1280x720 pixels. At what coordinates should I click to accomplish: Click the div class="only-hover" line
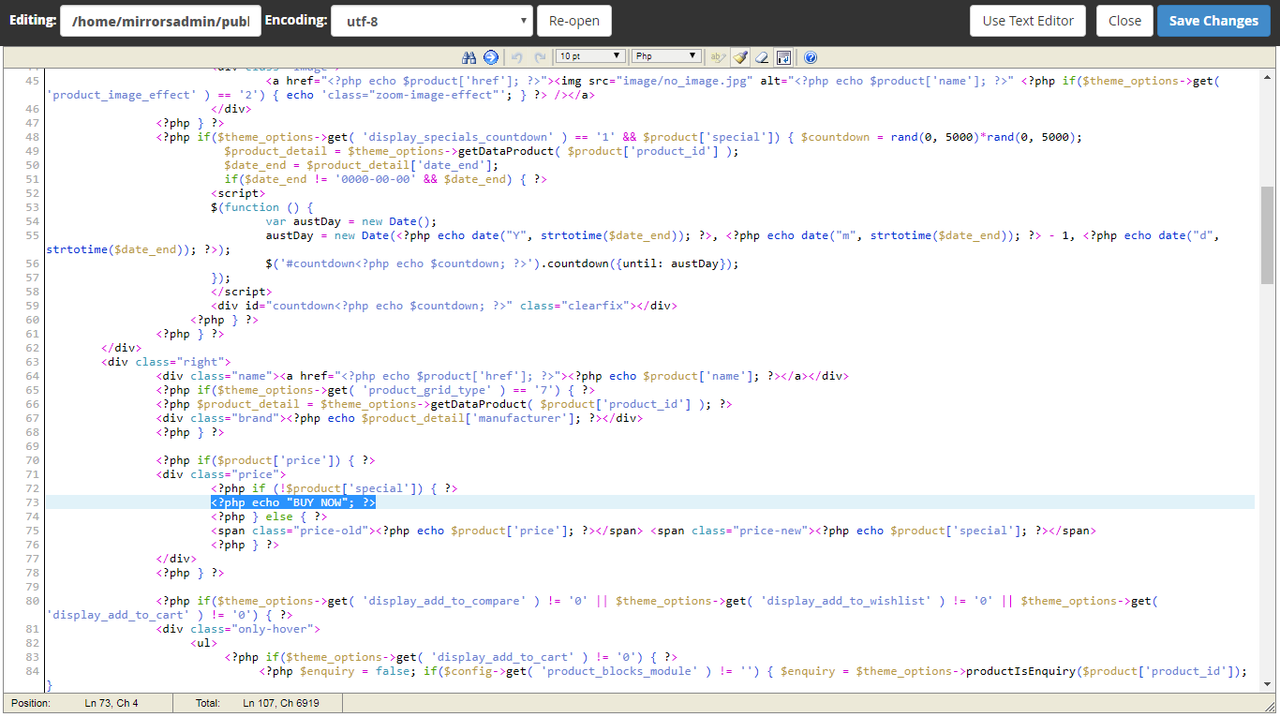[x=238, y=629]
